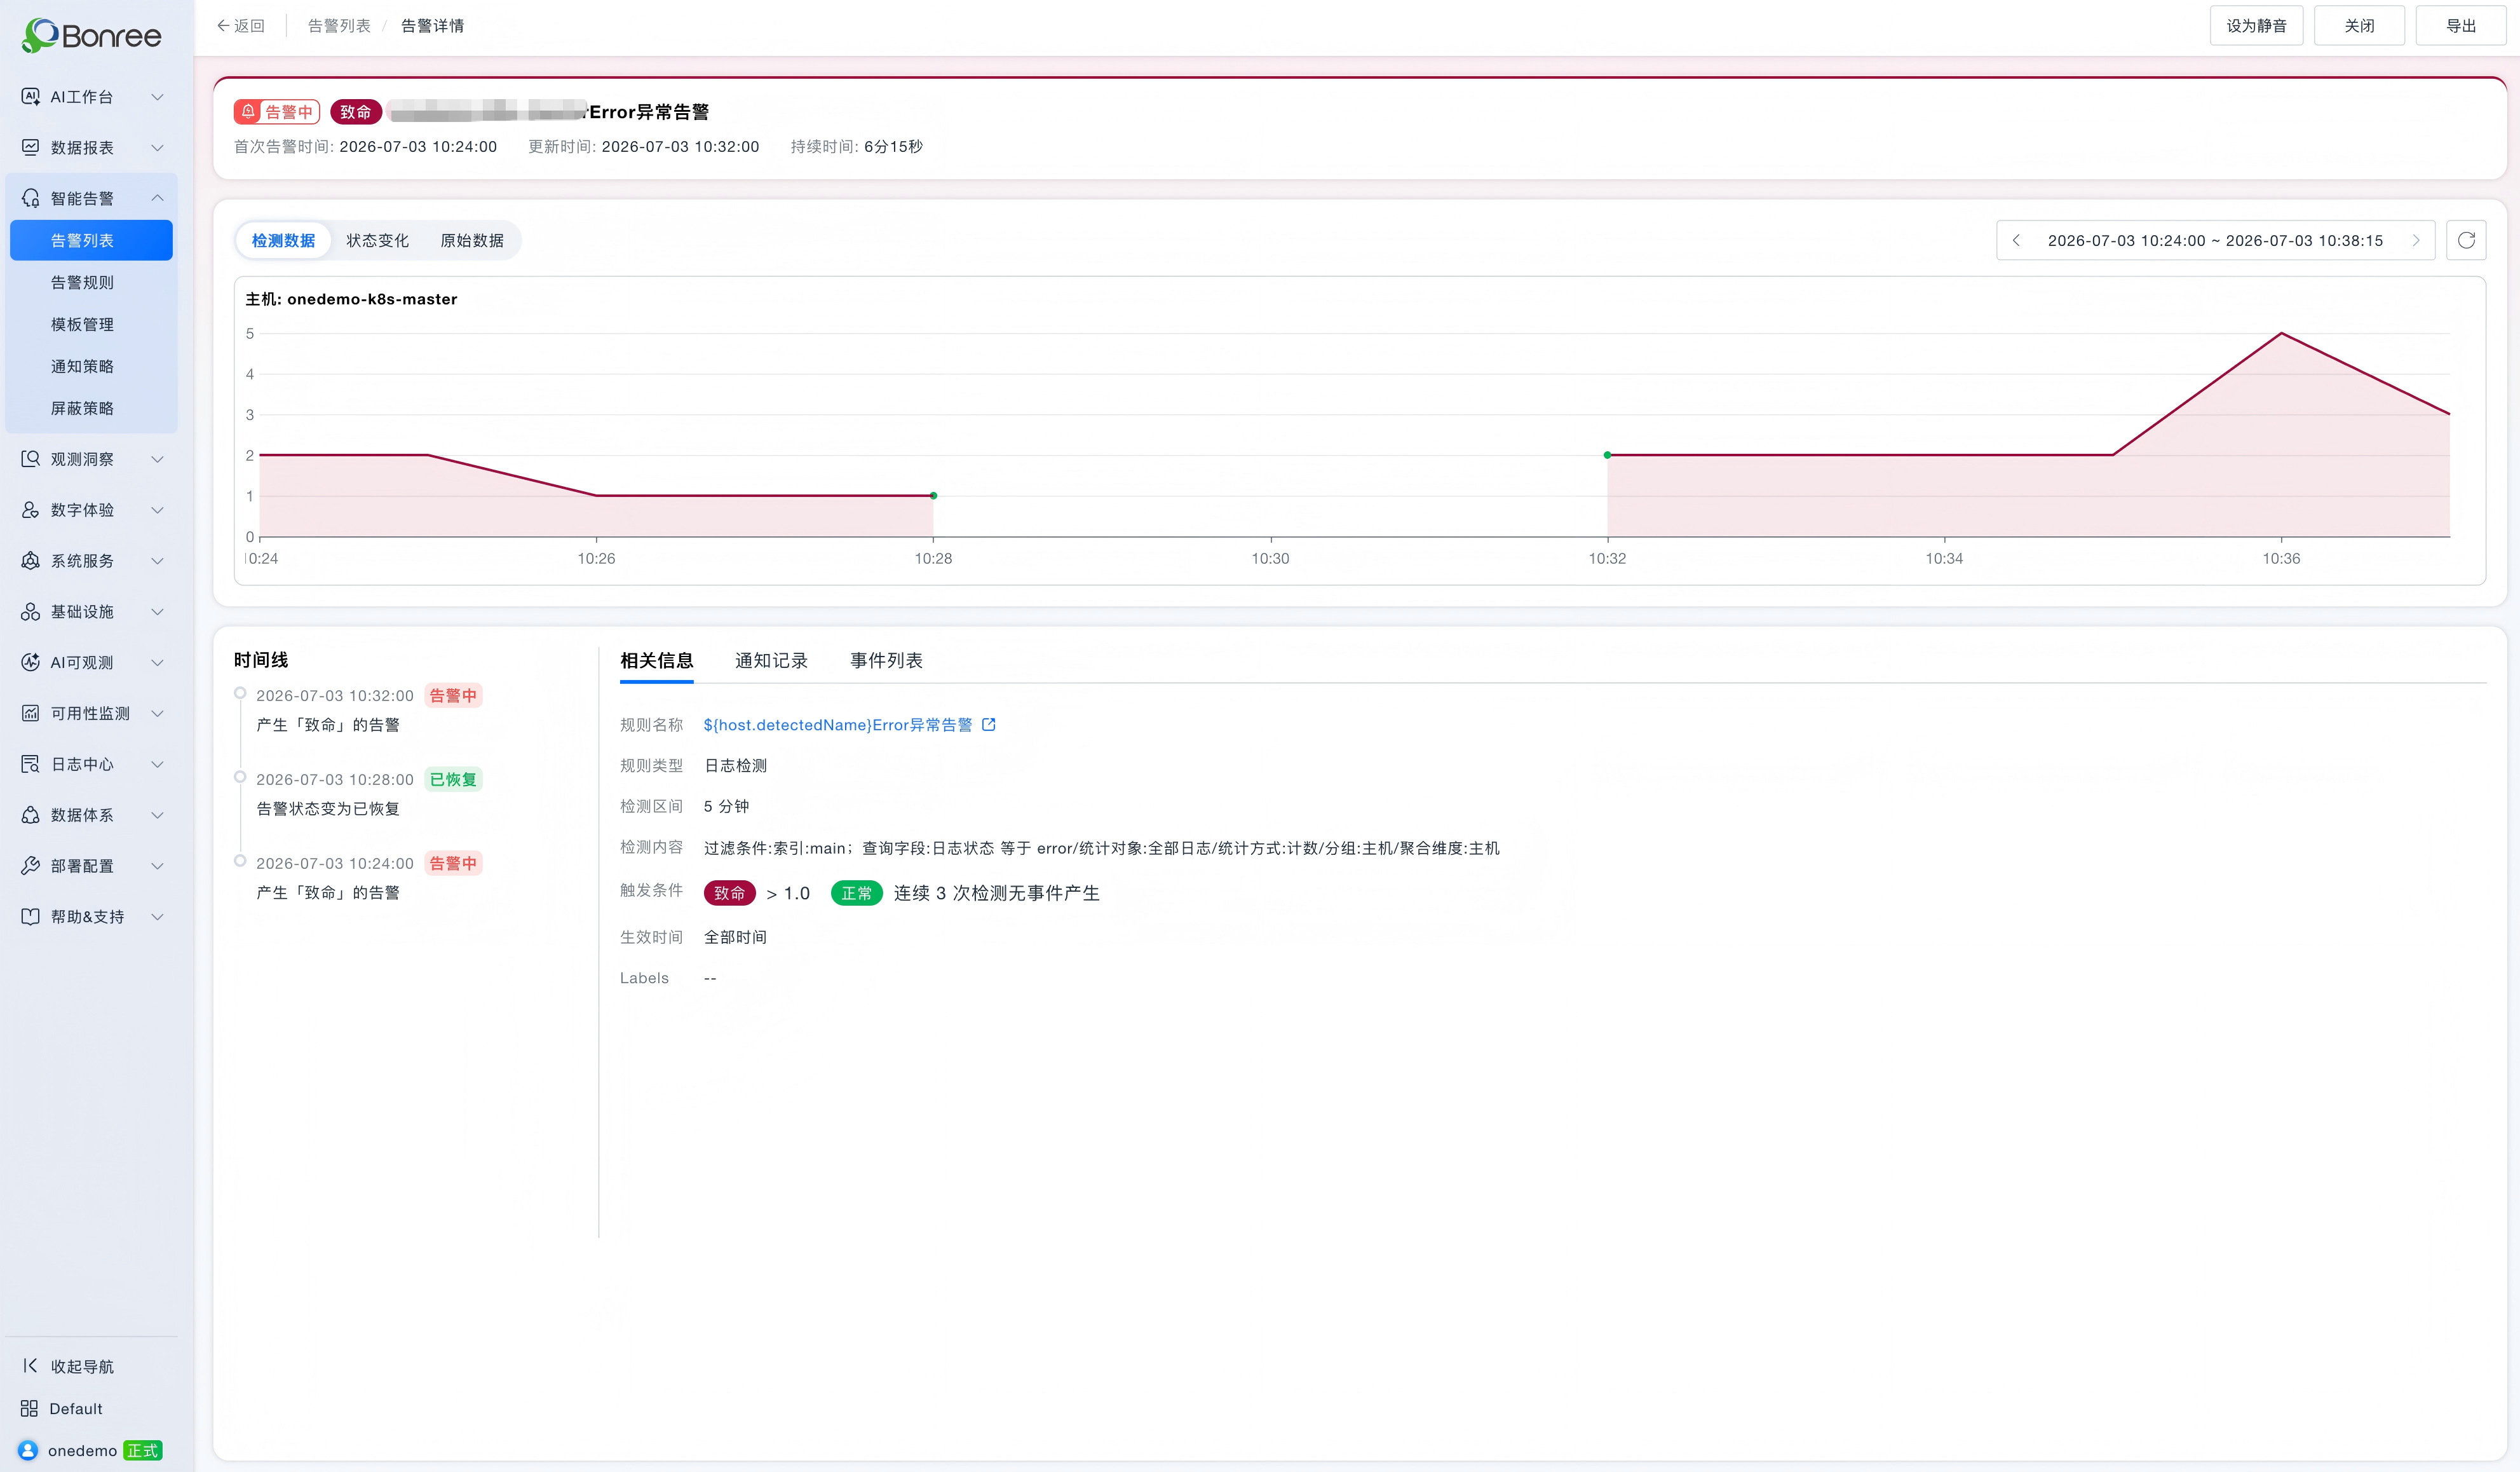Click the 数字体验 user icon
Screen dimensions: 2520x1472
[x=31, y=510]
